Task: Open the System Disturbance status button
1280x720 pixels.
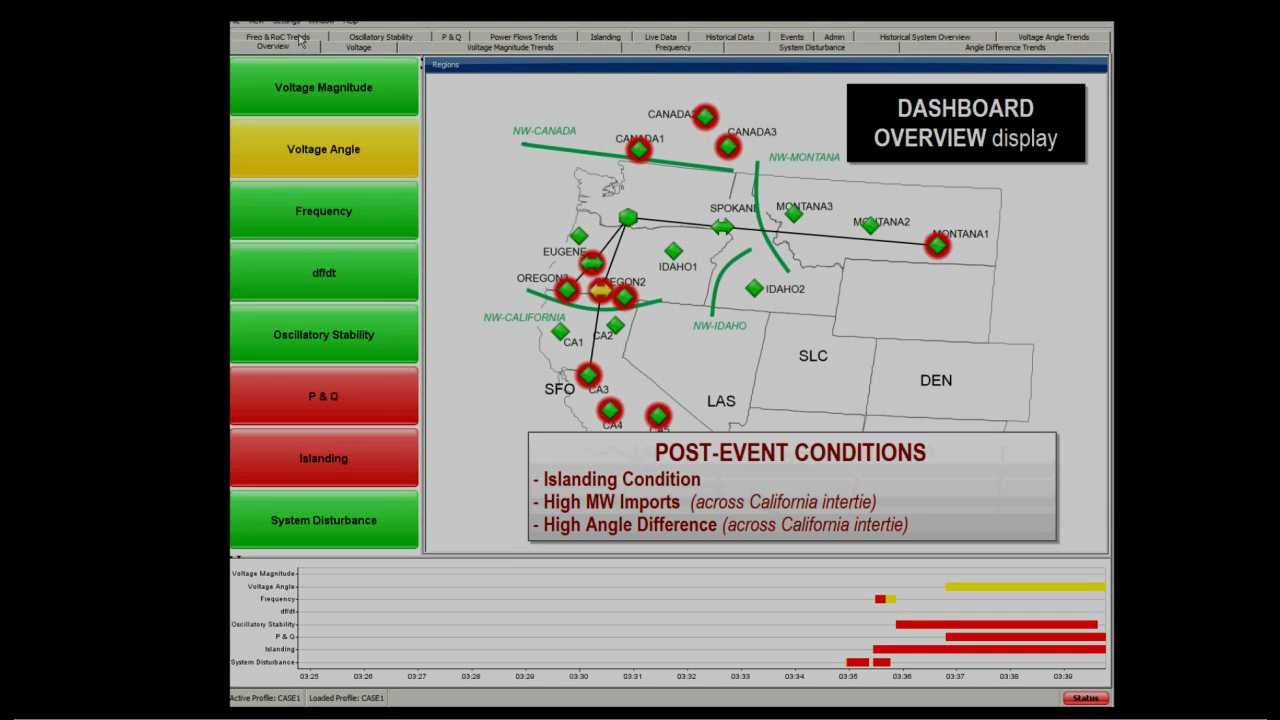Action: (324, 520)
